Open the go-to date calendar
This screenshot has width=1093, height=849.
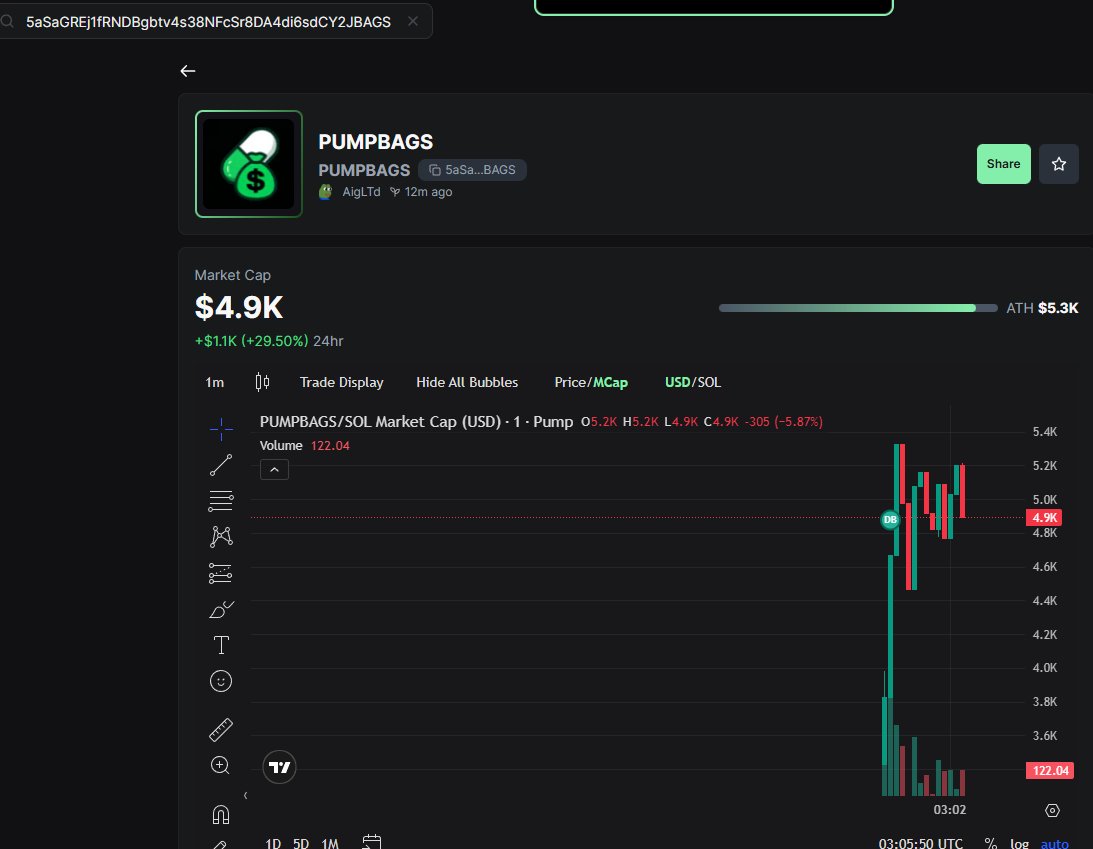pos(372,842)
